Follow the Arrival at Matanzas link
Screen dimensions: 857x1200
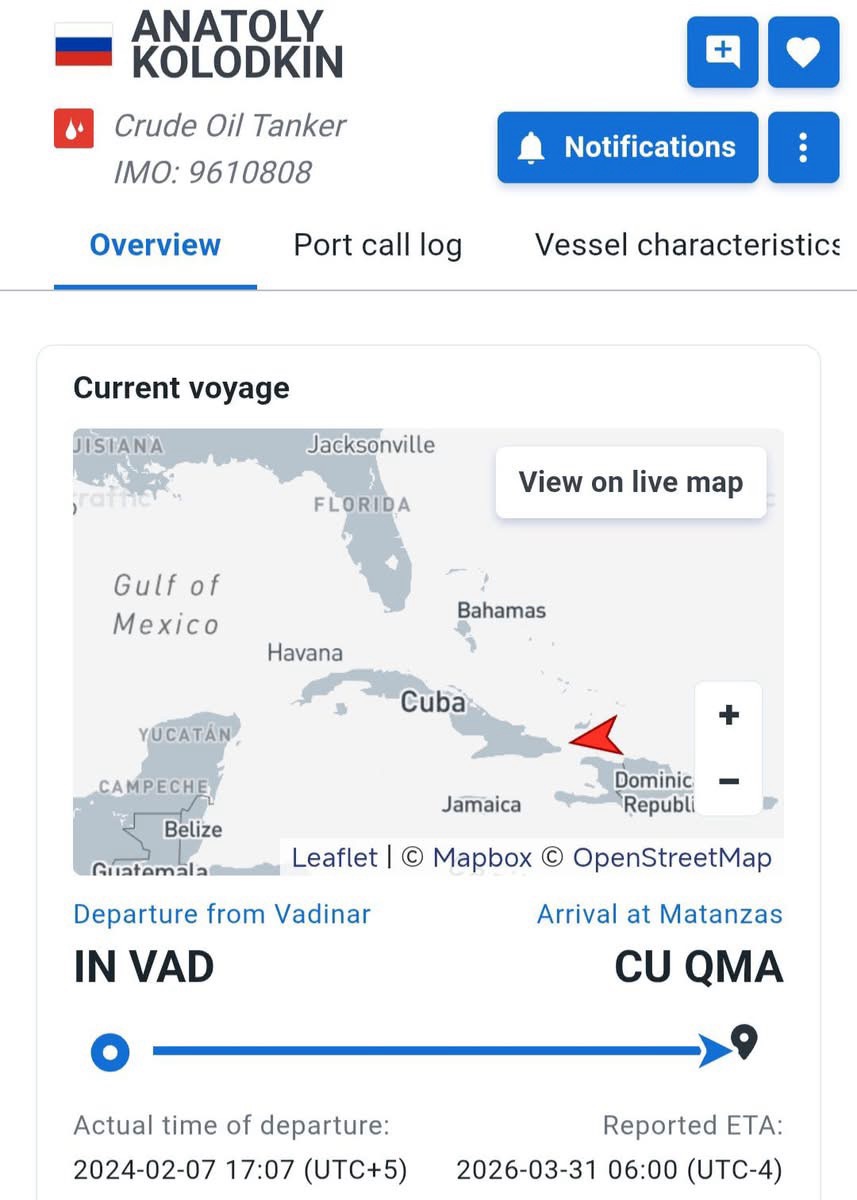click(659, 914)
